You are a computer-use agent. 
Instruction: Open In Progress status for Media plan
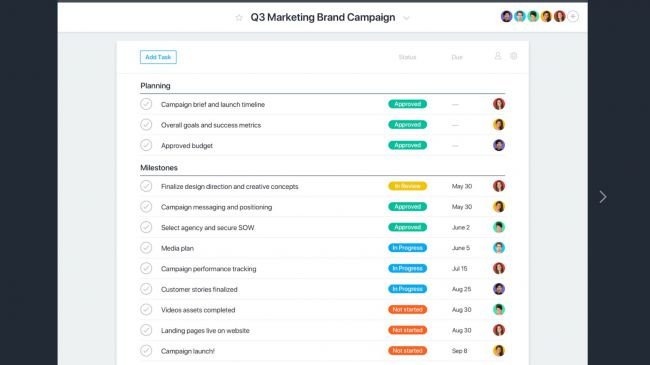tap(407, 248)
